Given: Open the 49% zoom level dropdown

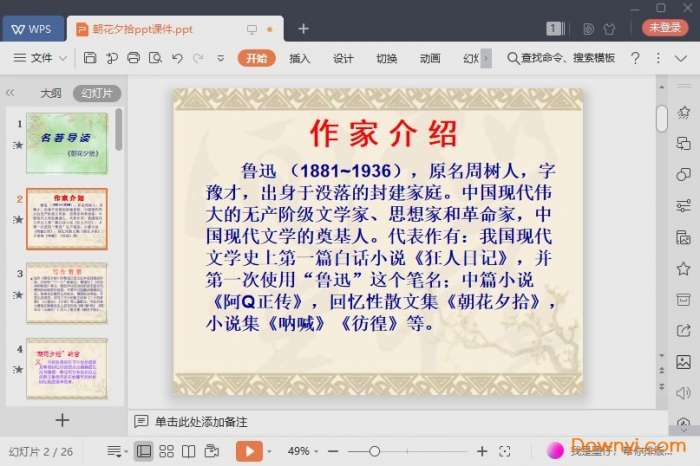Looking at the screenshot, I should 303,451.
